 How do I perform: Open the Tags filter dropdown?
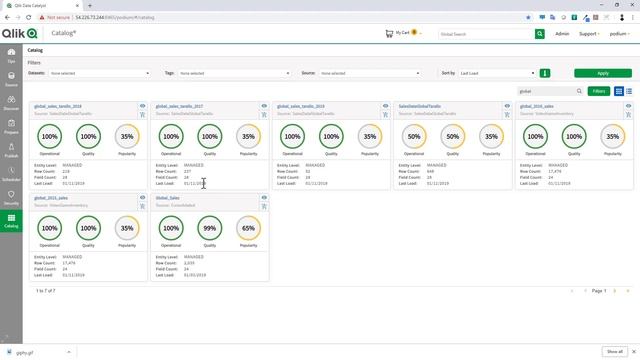(234, 73)
